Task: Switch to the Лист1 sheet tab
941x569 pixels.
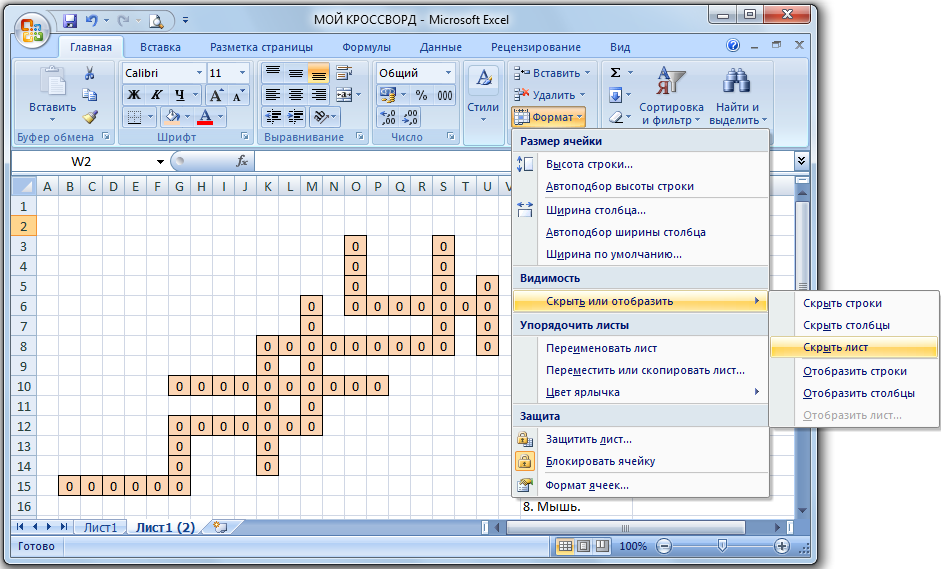Action: 100,527
